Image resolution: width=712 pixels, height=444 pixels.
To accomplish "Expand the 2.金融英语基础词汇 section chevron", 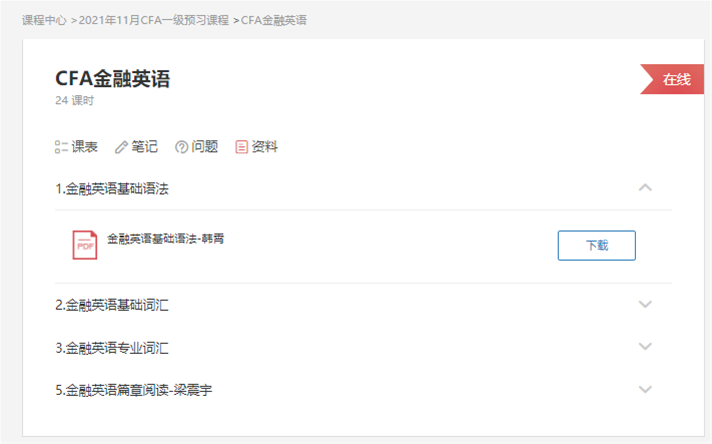I will [645, 305].
